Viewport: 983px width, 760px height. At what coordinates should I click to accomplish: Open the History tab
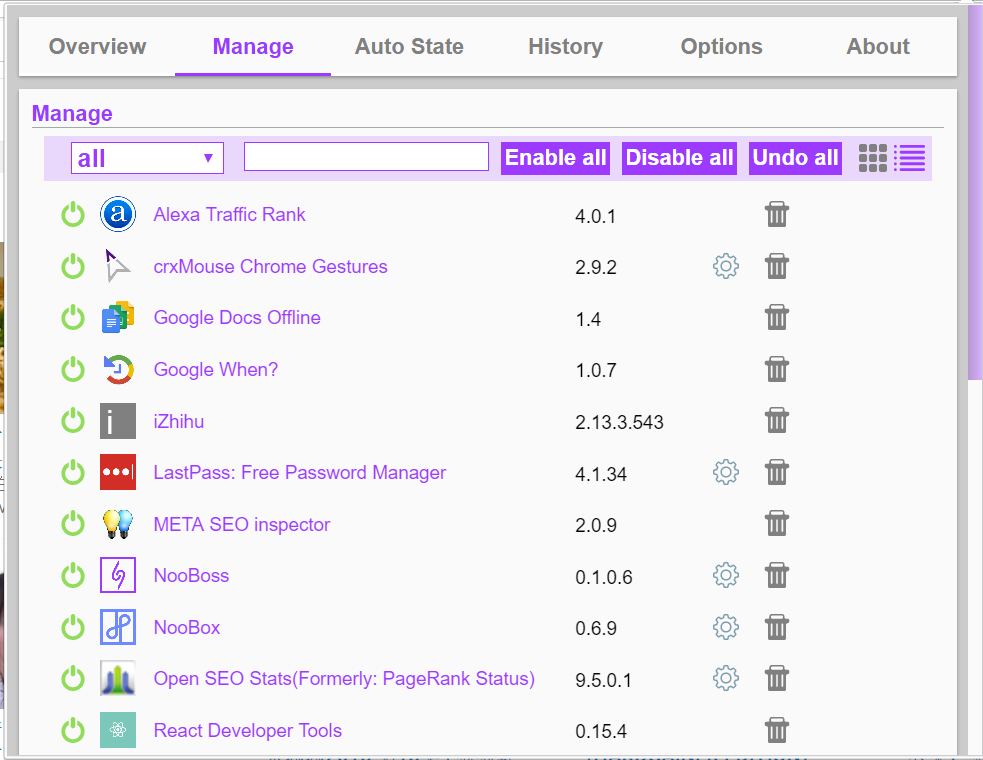[x=565, y=46]
